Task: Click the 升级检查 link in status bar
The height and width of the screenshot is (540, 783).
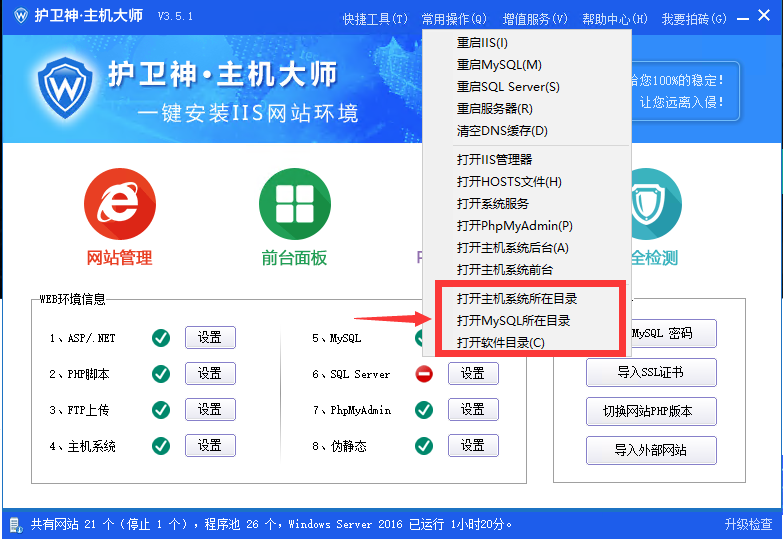Action: pyautogui.click(x=748, y=524)
